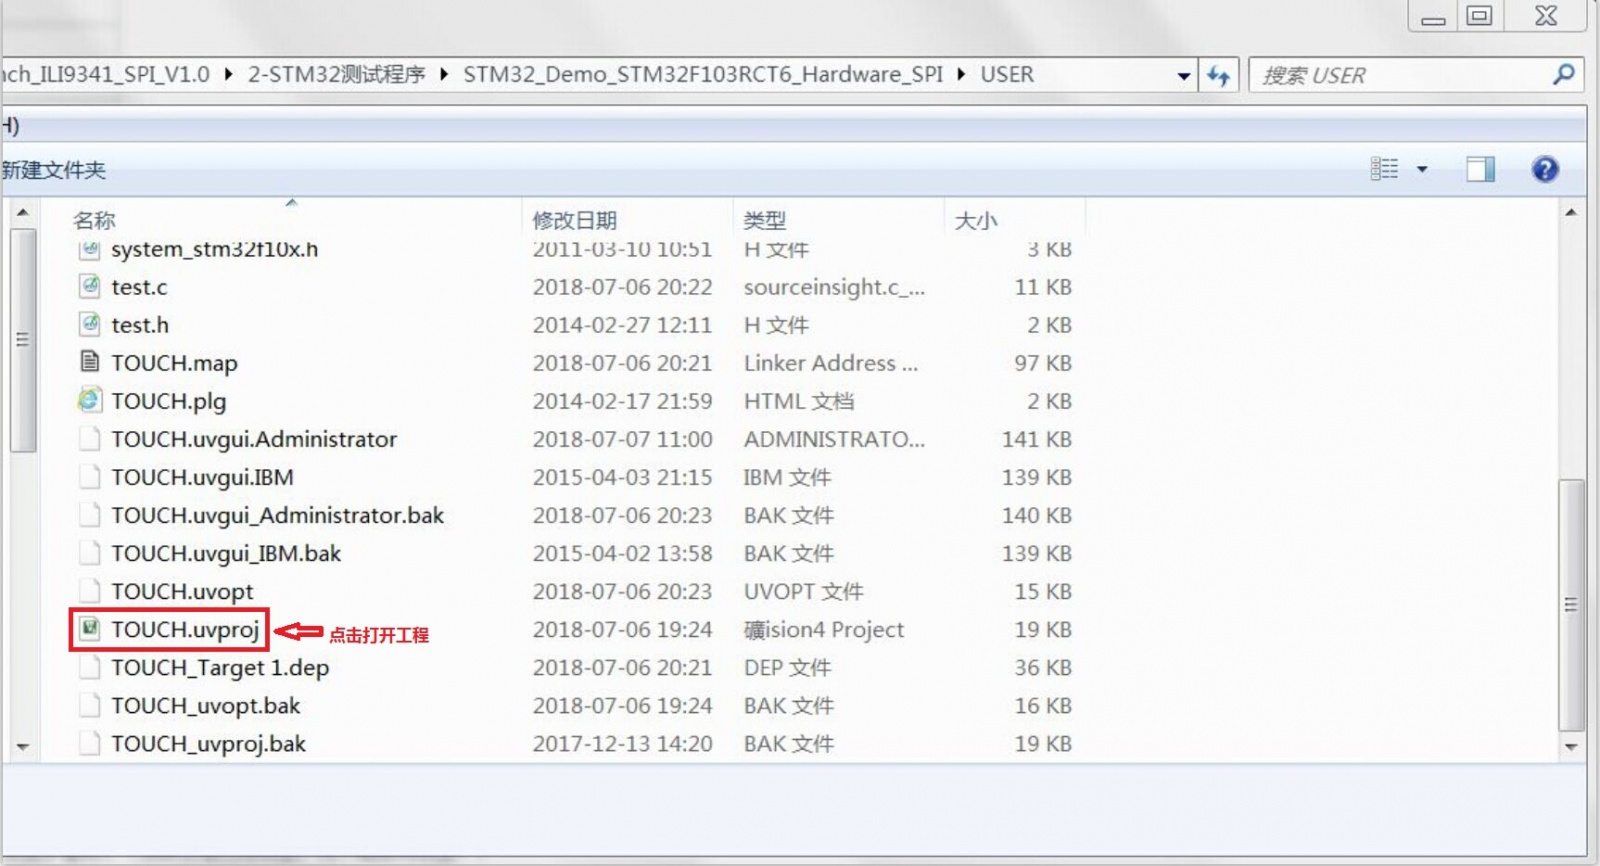Select the TOUCH.uvopt file

coord(182,592)
